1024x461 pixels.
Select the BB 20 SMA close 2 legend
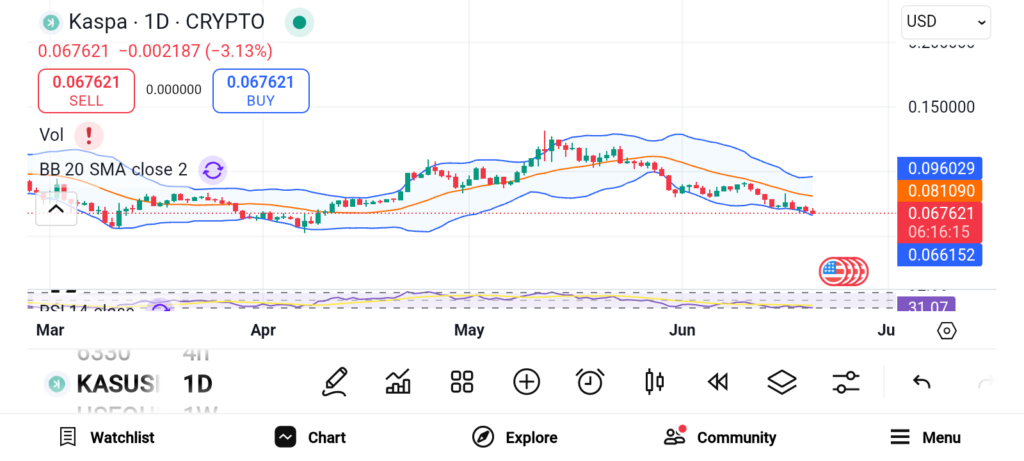click(x=114, y=170)
